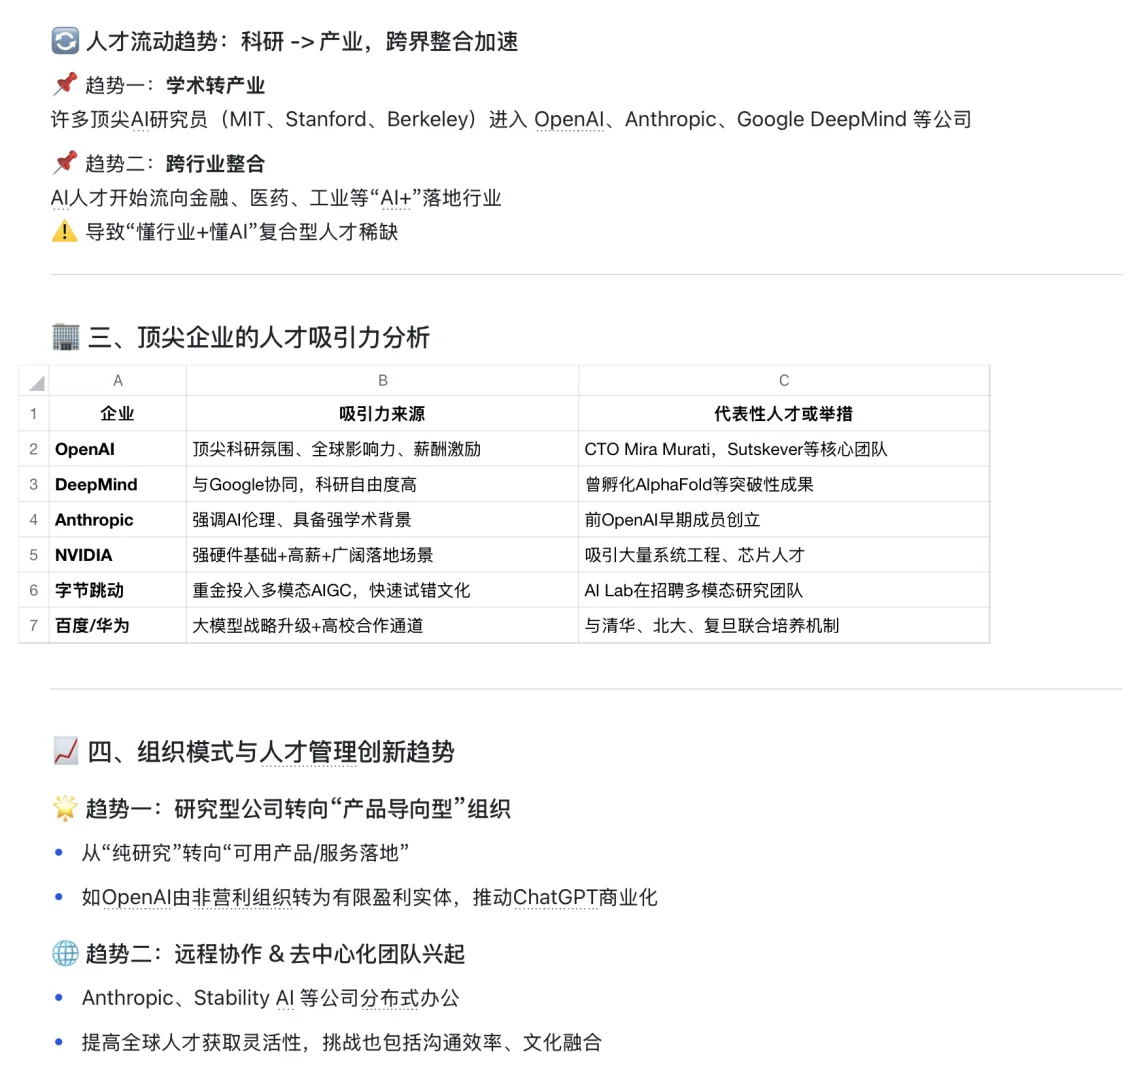Click the 企业 header cell
The width and height of the screenshot is (1143, 1080).
pos(117,413)
